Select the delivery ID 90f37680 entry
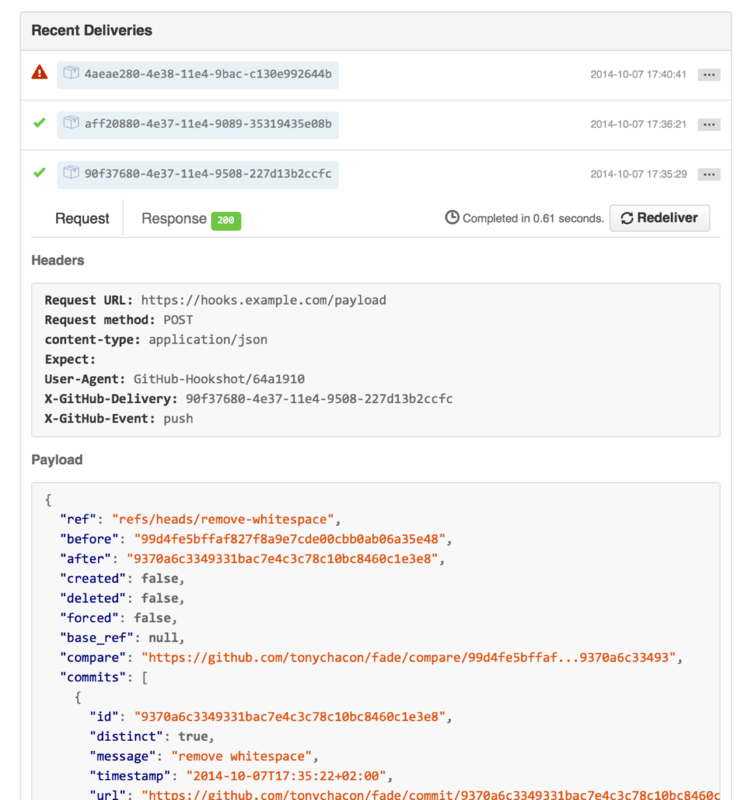This screenshot has width=755, height=800. click(x=197, y=173)
